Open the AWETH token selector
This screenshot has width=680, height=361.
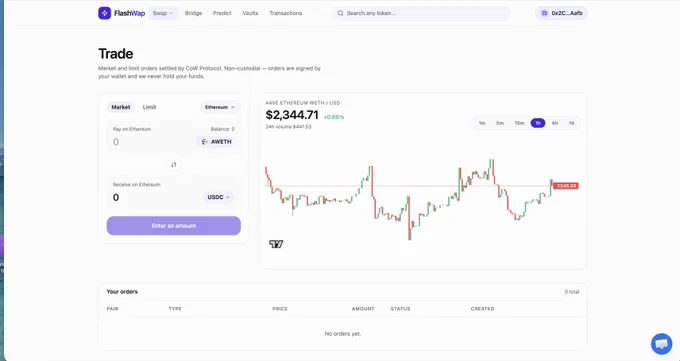point(217,142)
